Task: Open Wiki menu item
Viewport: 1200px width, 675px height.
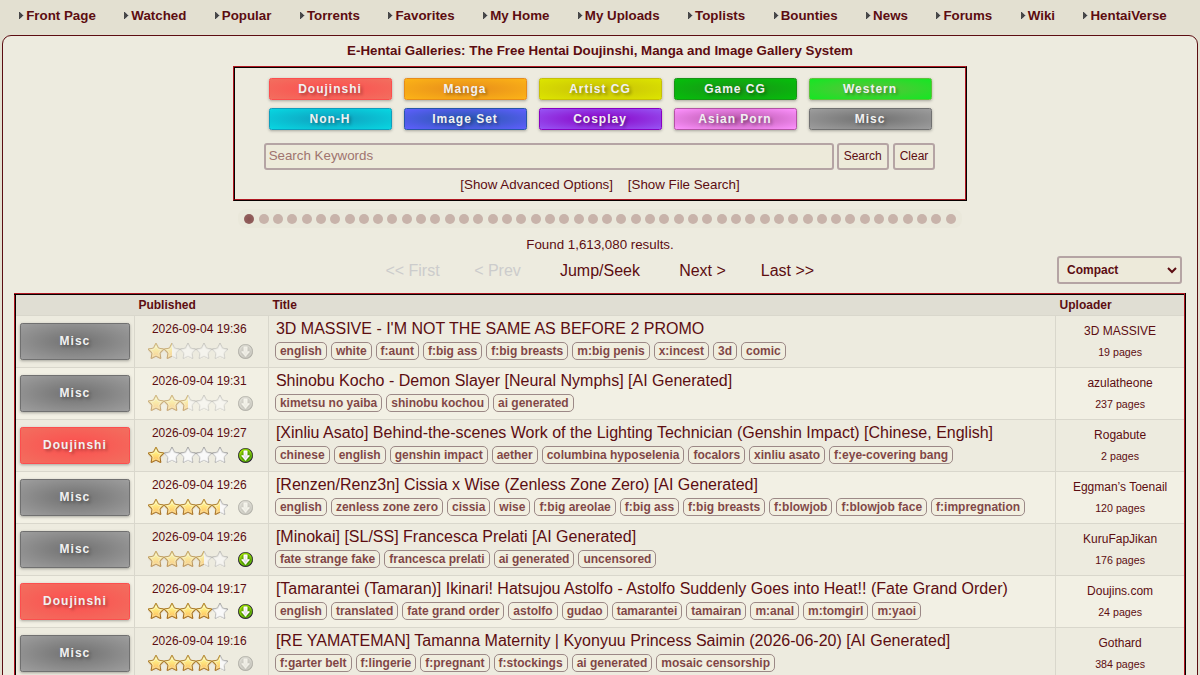Action: pos(1041,16)
